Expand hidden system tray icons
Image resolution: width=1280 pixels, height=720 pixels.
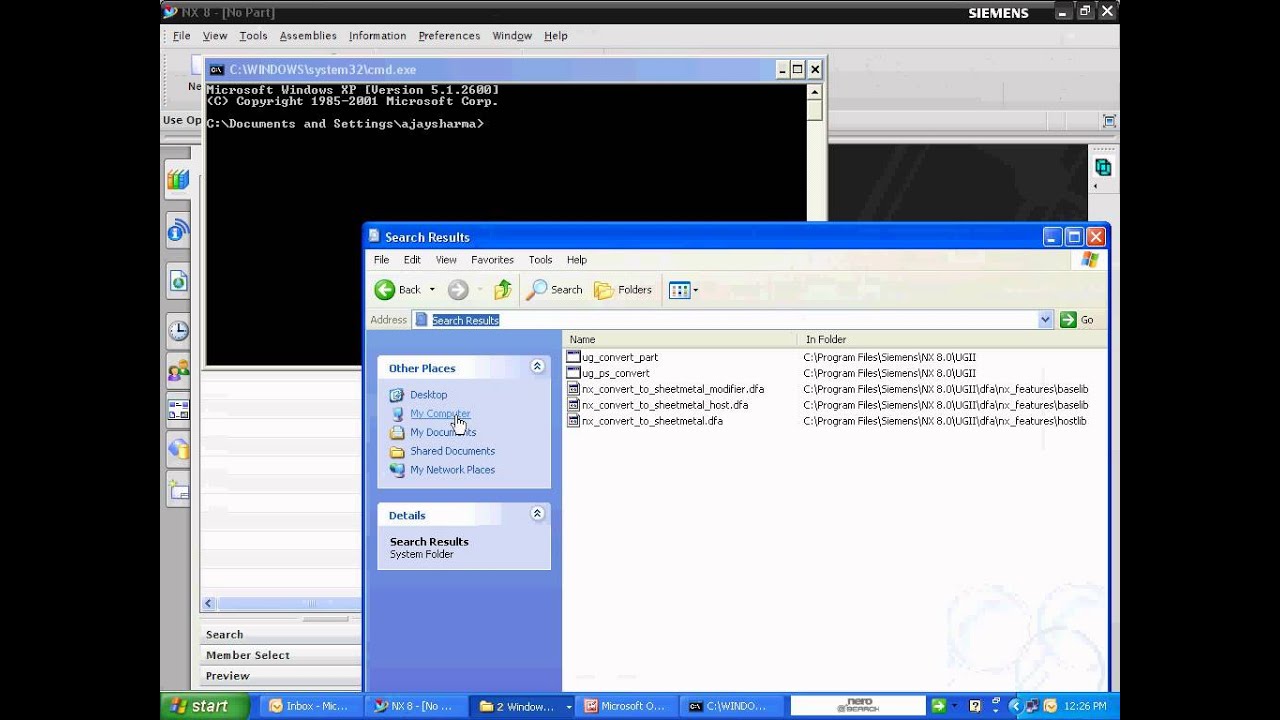coord(1017,706)
